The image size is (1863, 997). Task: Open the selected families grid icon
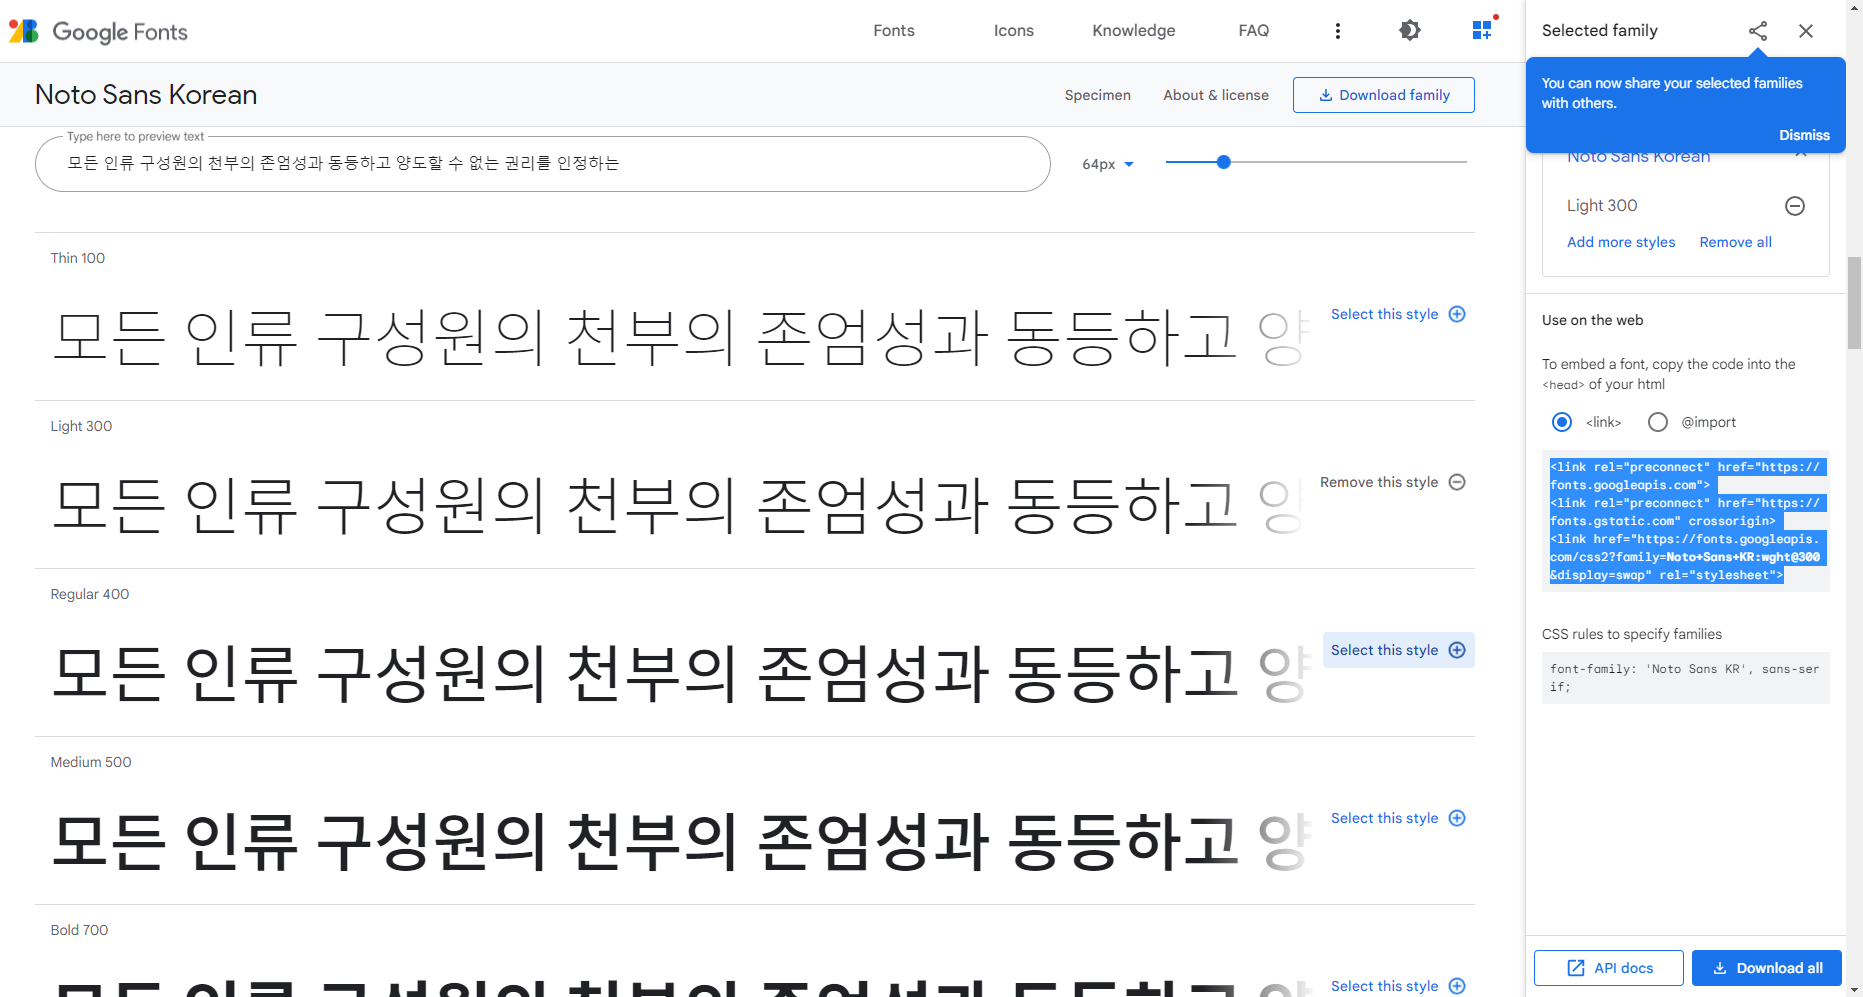1483,30
